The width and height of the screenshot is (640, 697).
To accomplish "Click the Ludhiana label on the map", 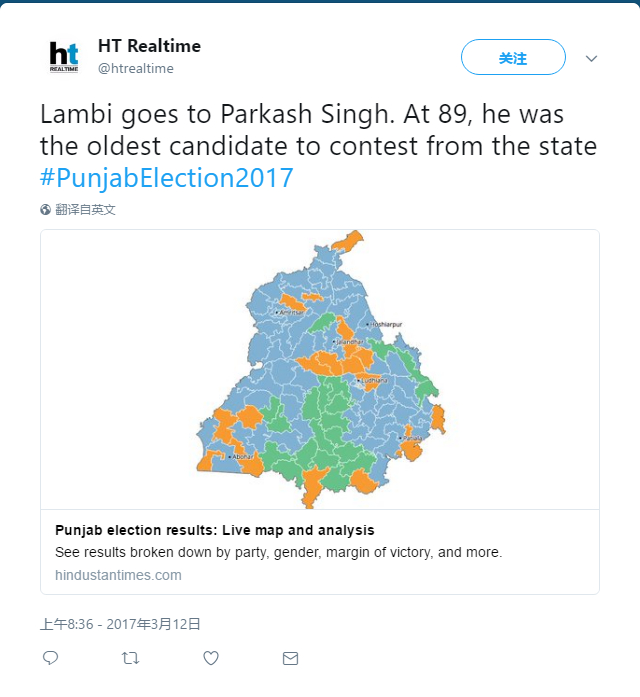I will pos(376,382).
